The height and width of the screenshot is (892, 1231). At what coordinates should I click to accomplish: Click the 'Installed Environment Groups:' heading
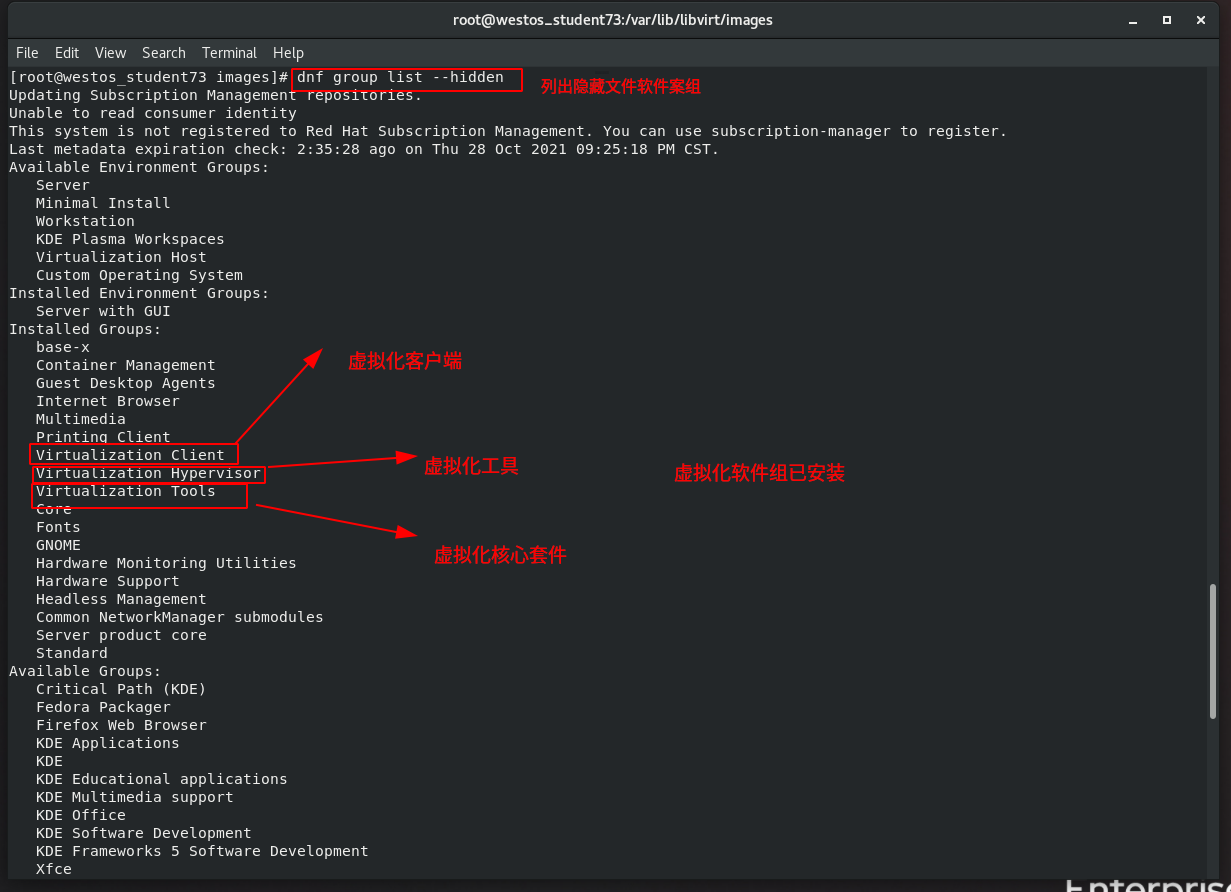pyautogui.click(x=139, y=293)
